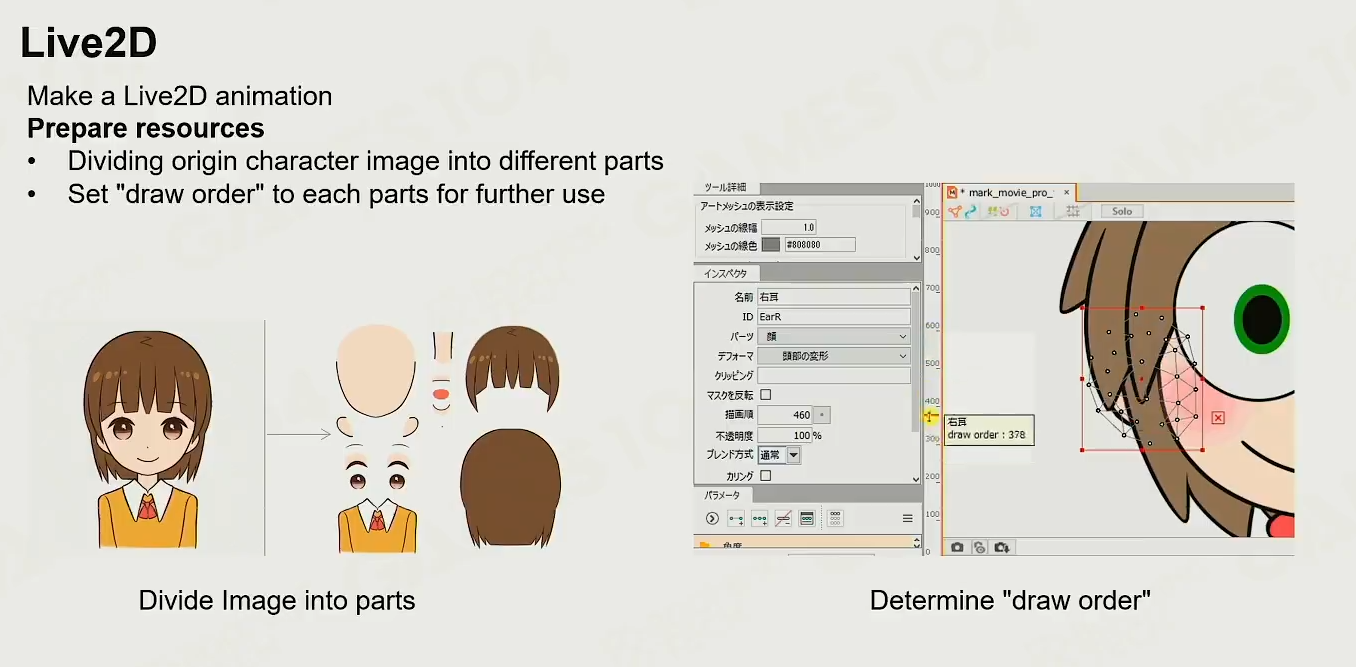The height and width of the screenshot is (667, 1356).
Task: Click down arrow of inspector panel scrollbar
Action: (917, 479)
